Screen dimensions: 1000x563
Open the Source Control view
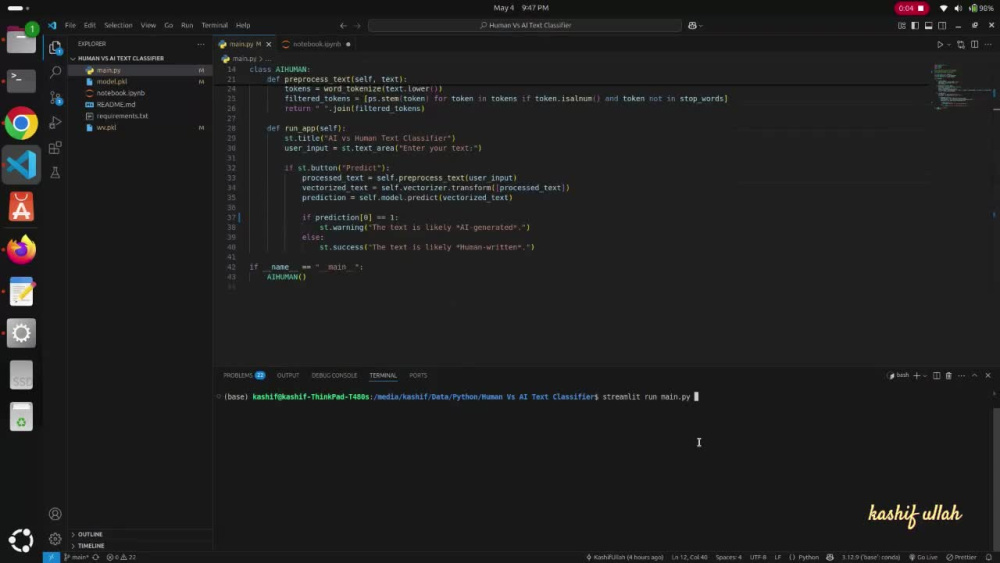(55, 98)
